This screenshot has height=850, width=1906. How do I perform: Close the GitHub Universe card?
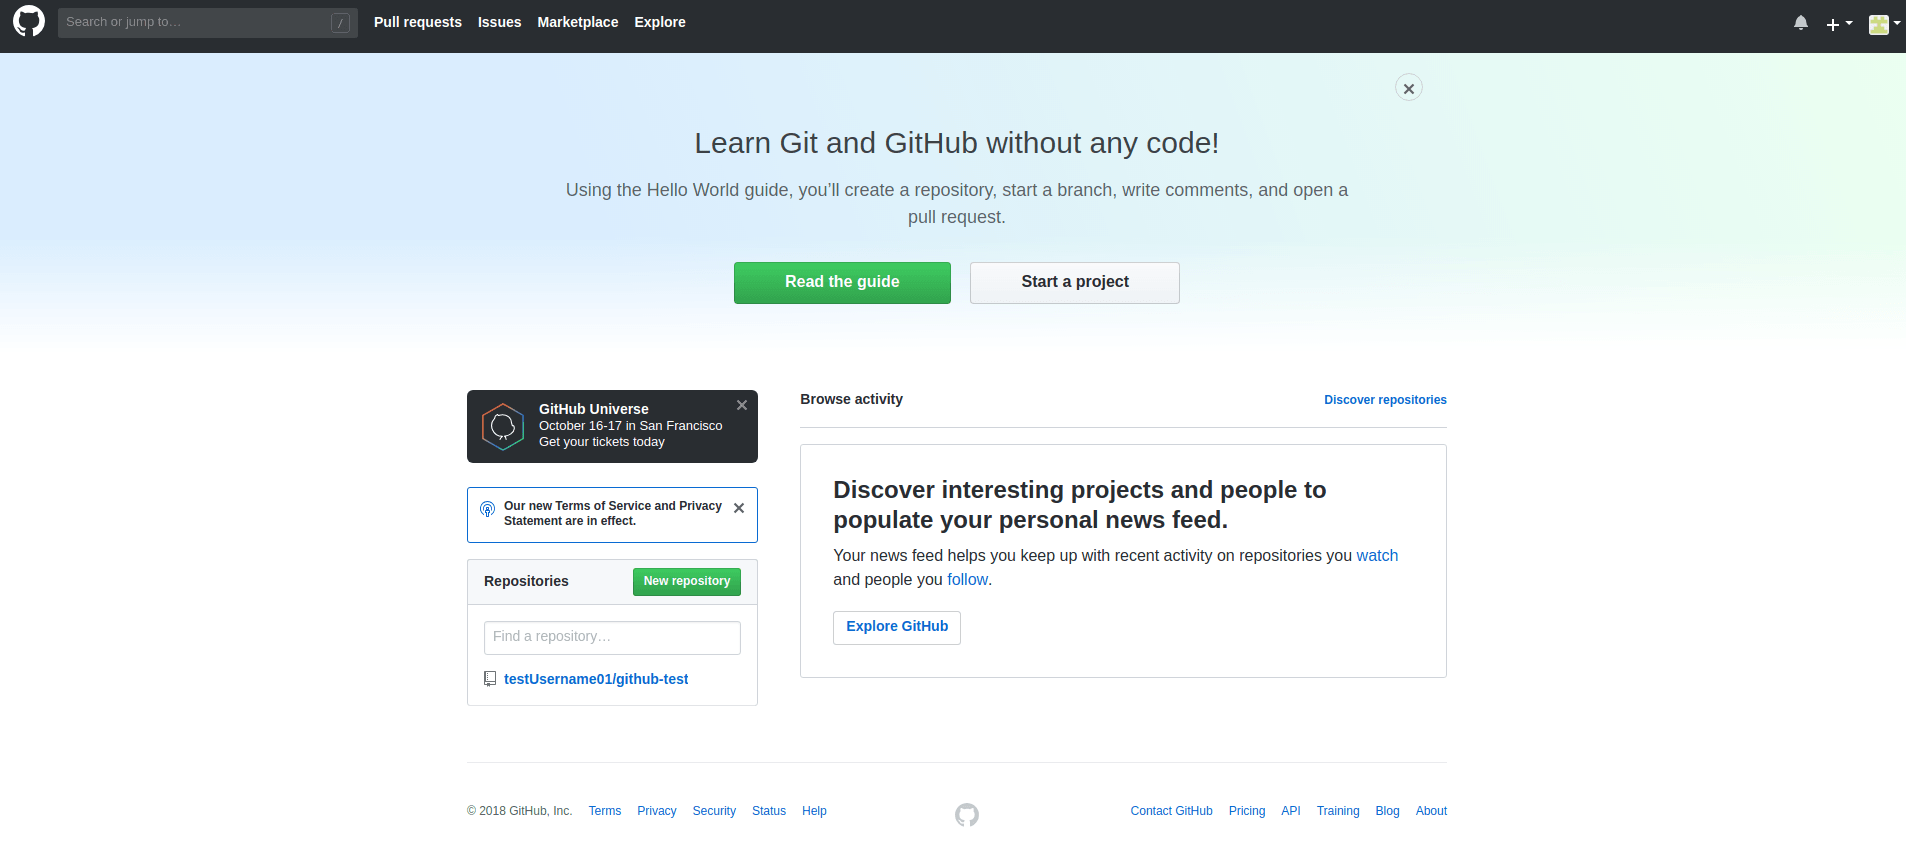[742, 405]
